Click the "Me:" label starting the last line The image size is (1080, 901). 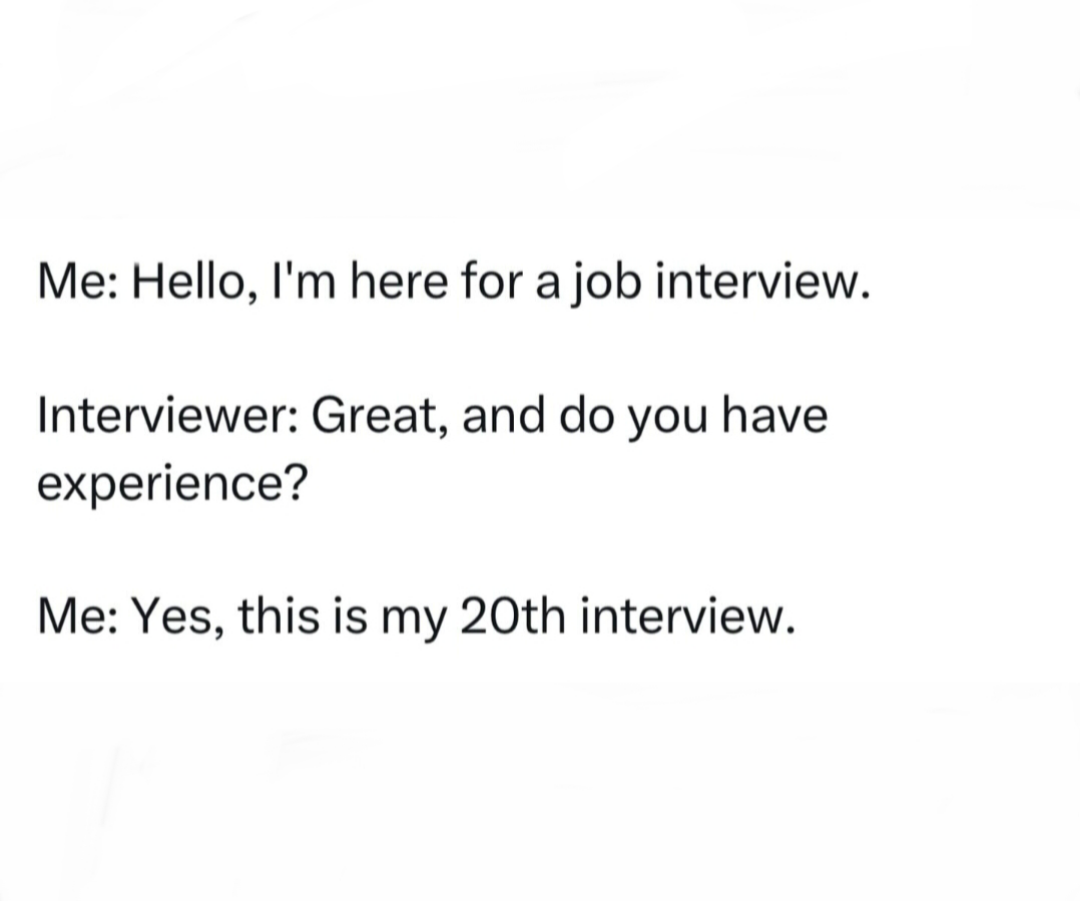pyautogui.click(x=79, y=613)
